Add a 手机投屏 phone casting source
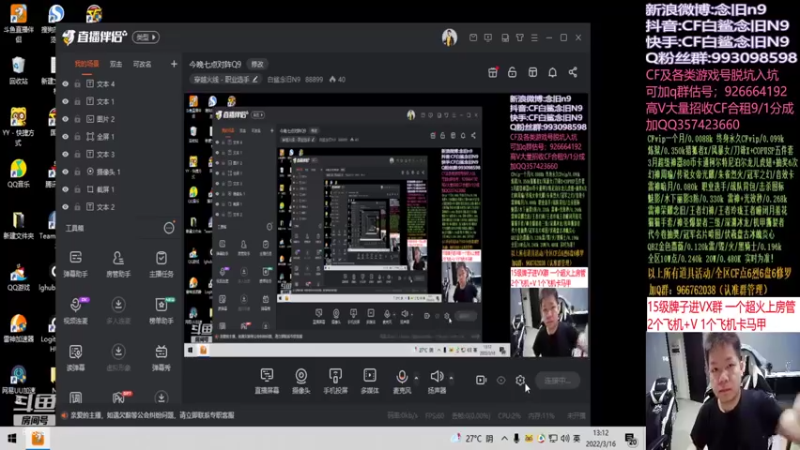 [335, 381]
